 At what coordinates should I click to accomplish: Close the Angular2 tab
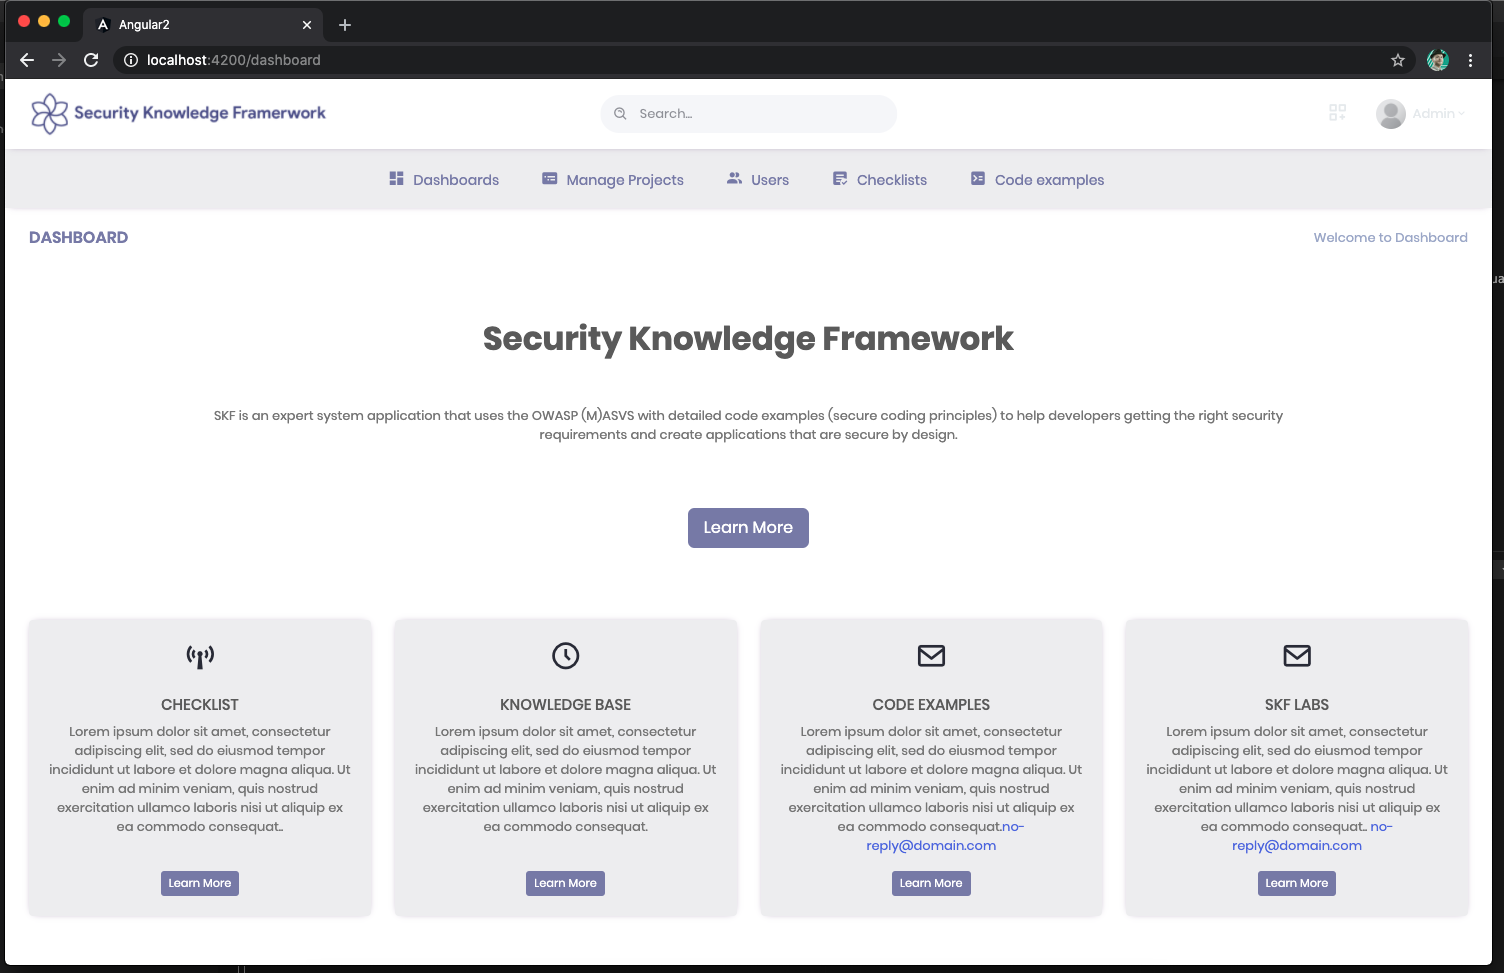point(307,25)
